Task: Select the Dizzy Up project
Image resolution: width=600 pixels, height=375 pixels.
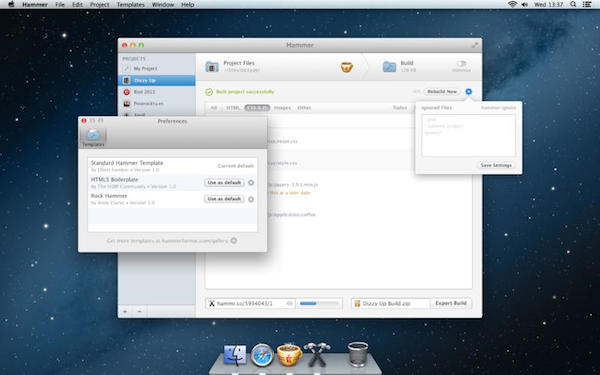Action: tap(157, 80)
